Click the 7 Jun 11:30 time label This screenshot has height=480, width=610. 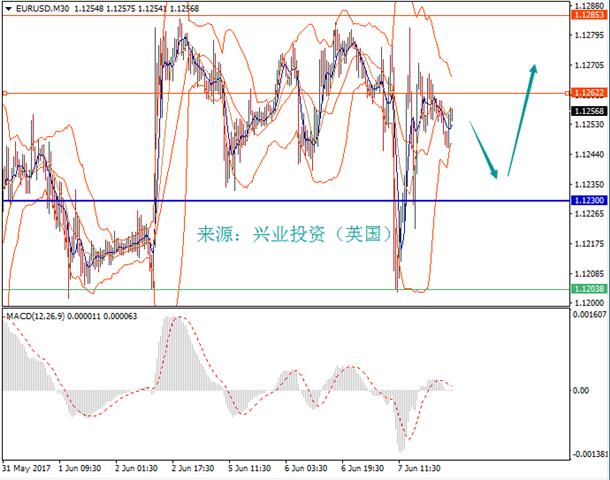pos(419,468)
